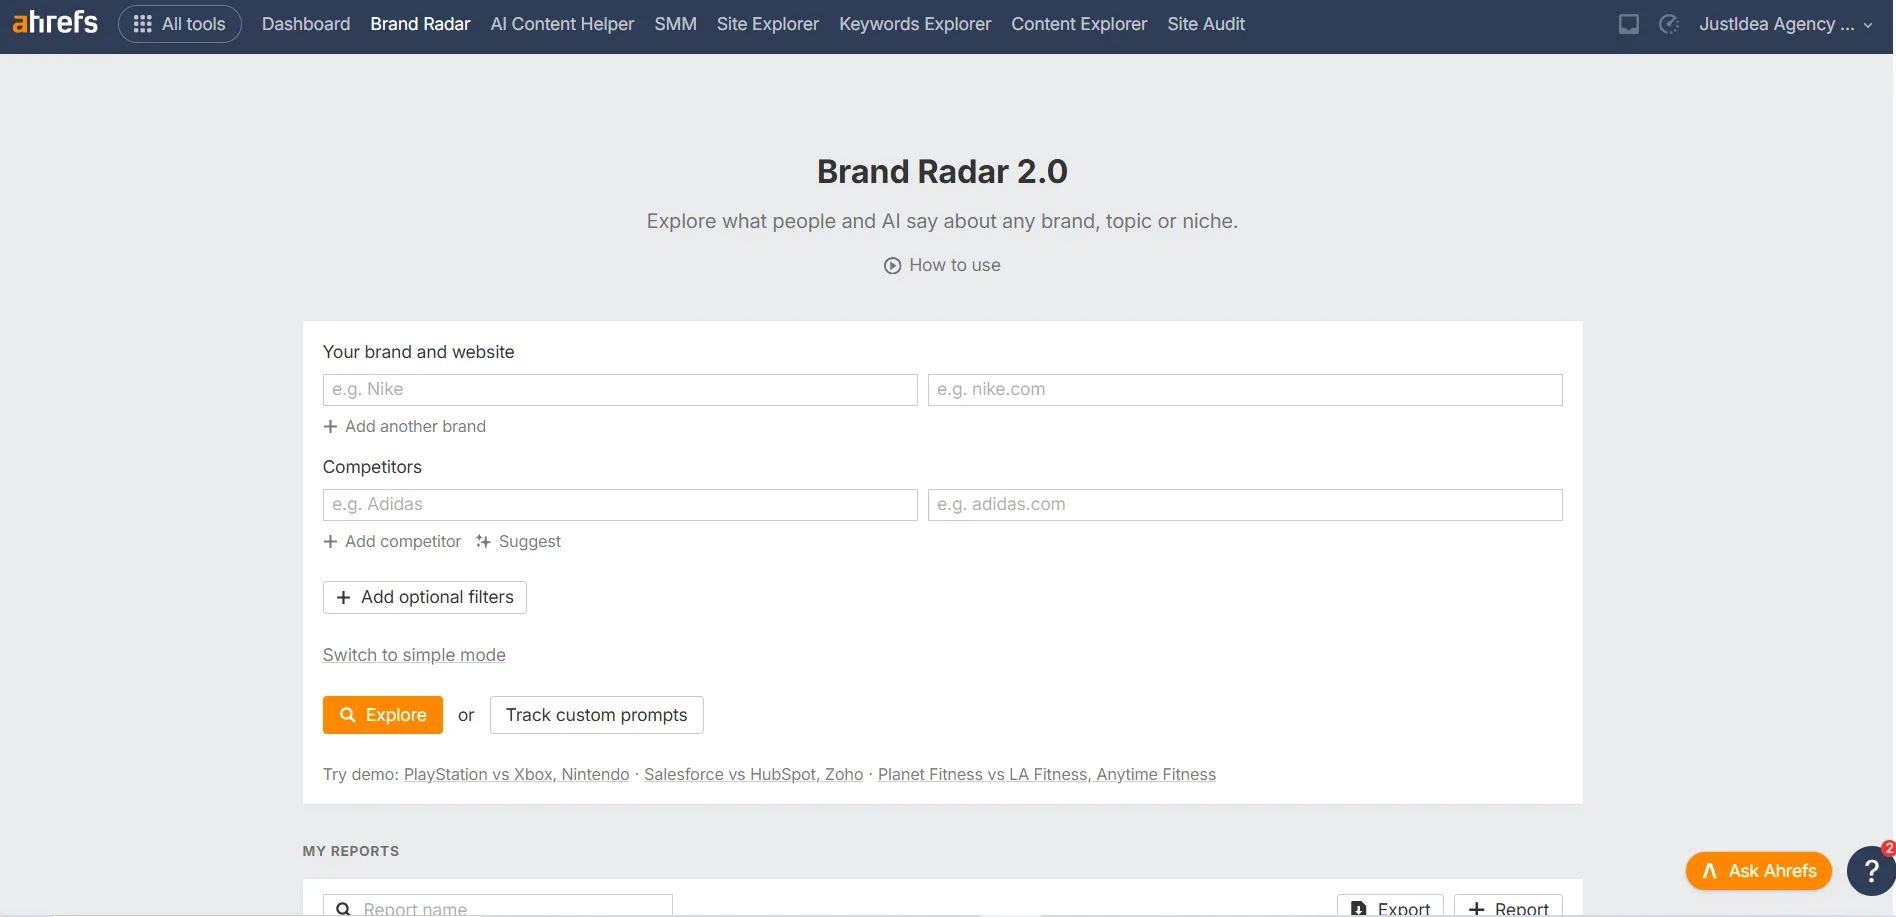The height and width of the screenshot is (917, 1896).
Task: Click the orange Explore button
Action: [383, 715]
